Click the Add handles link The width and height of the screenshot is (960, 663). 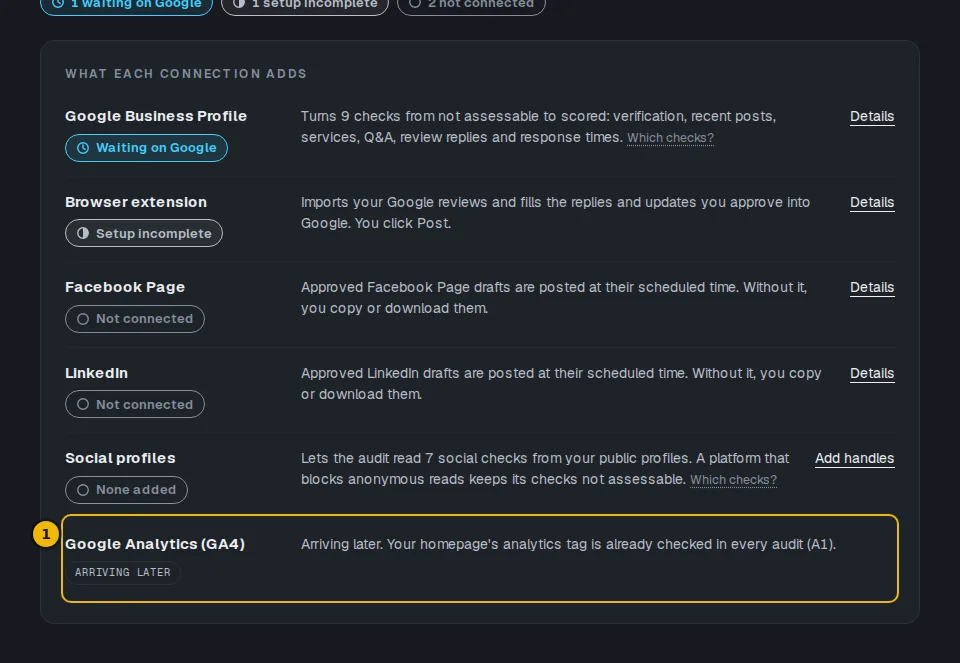pyautogui.click(x=854, y=459)
